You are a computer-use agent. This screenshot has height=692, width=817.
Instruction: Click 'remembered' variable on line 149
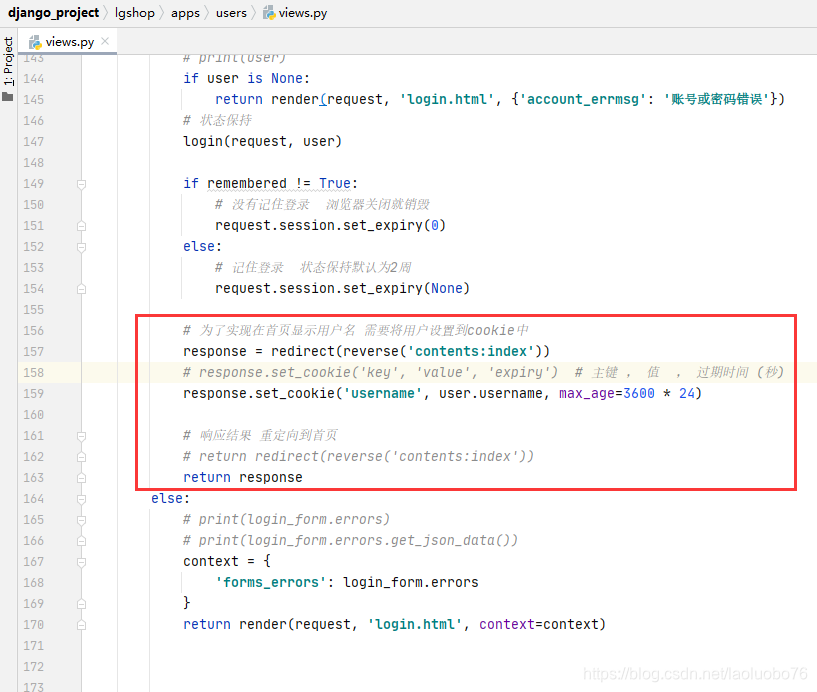click(x=246, y=183)
